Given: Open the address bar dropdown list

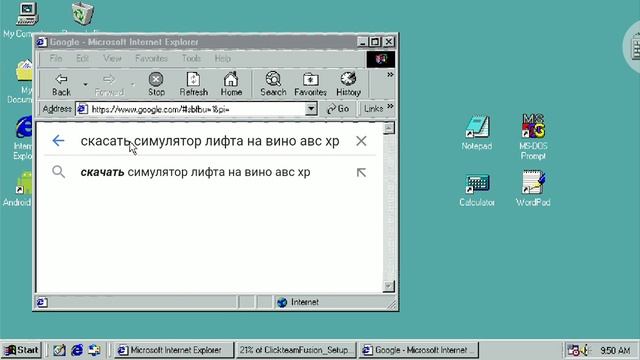Looking at the screenshot, I should [x=311, y=109].
